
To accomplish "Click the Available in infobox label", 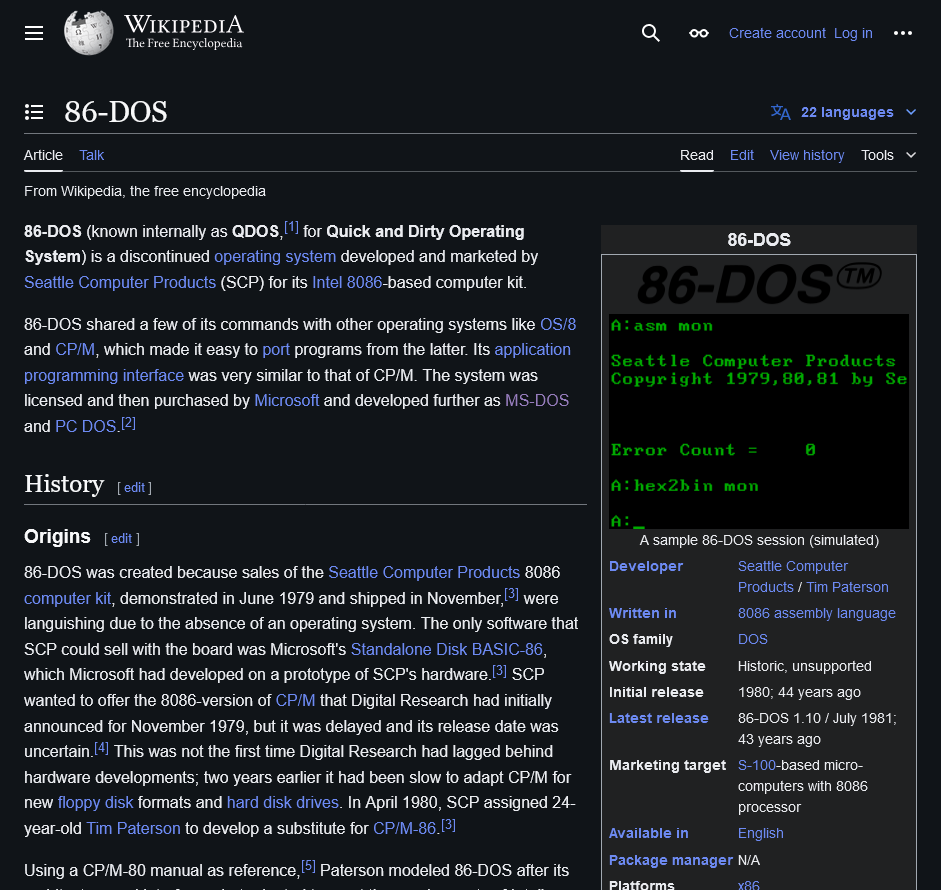I will point(648,834).
